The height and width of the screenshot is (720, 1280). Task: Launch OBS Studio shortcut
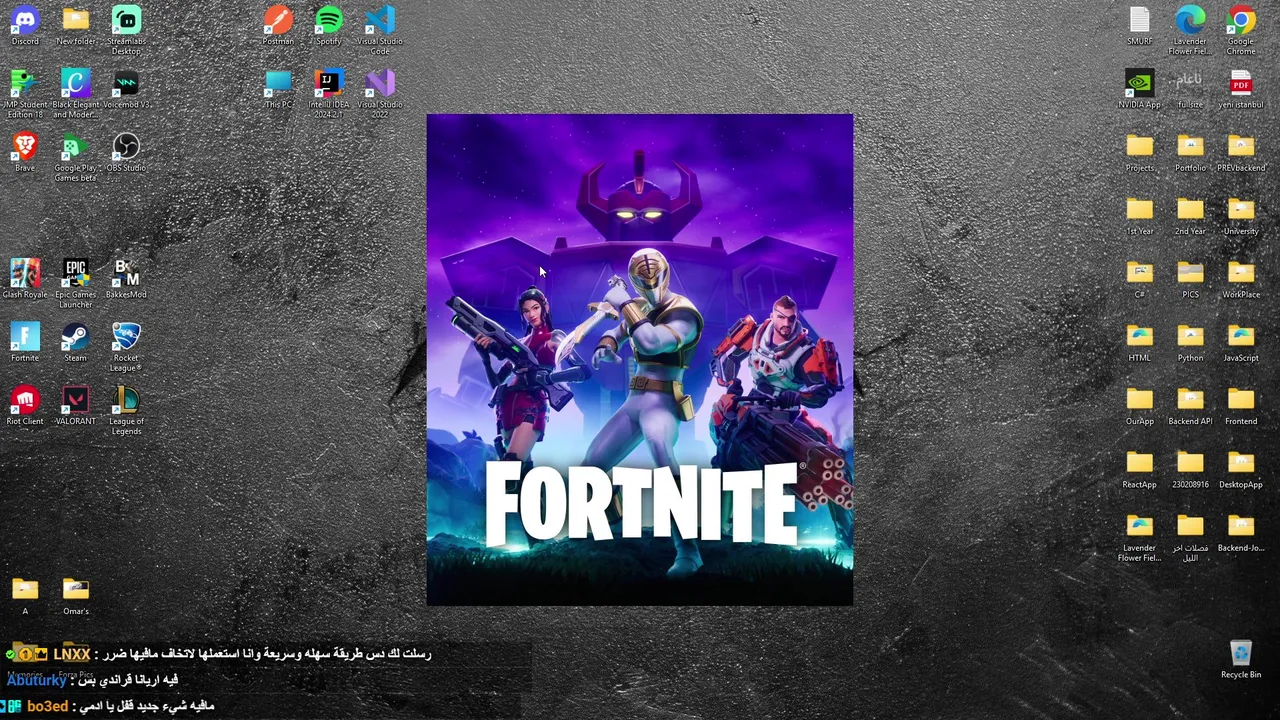126,153
